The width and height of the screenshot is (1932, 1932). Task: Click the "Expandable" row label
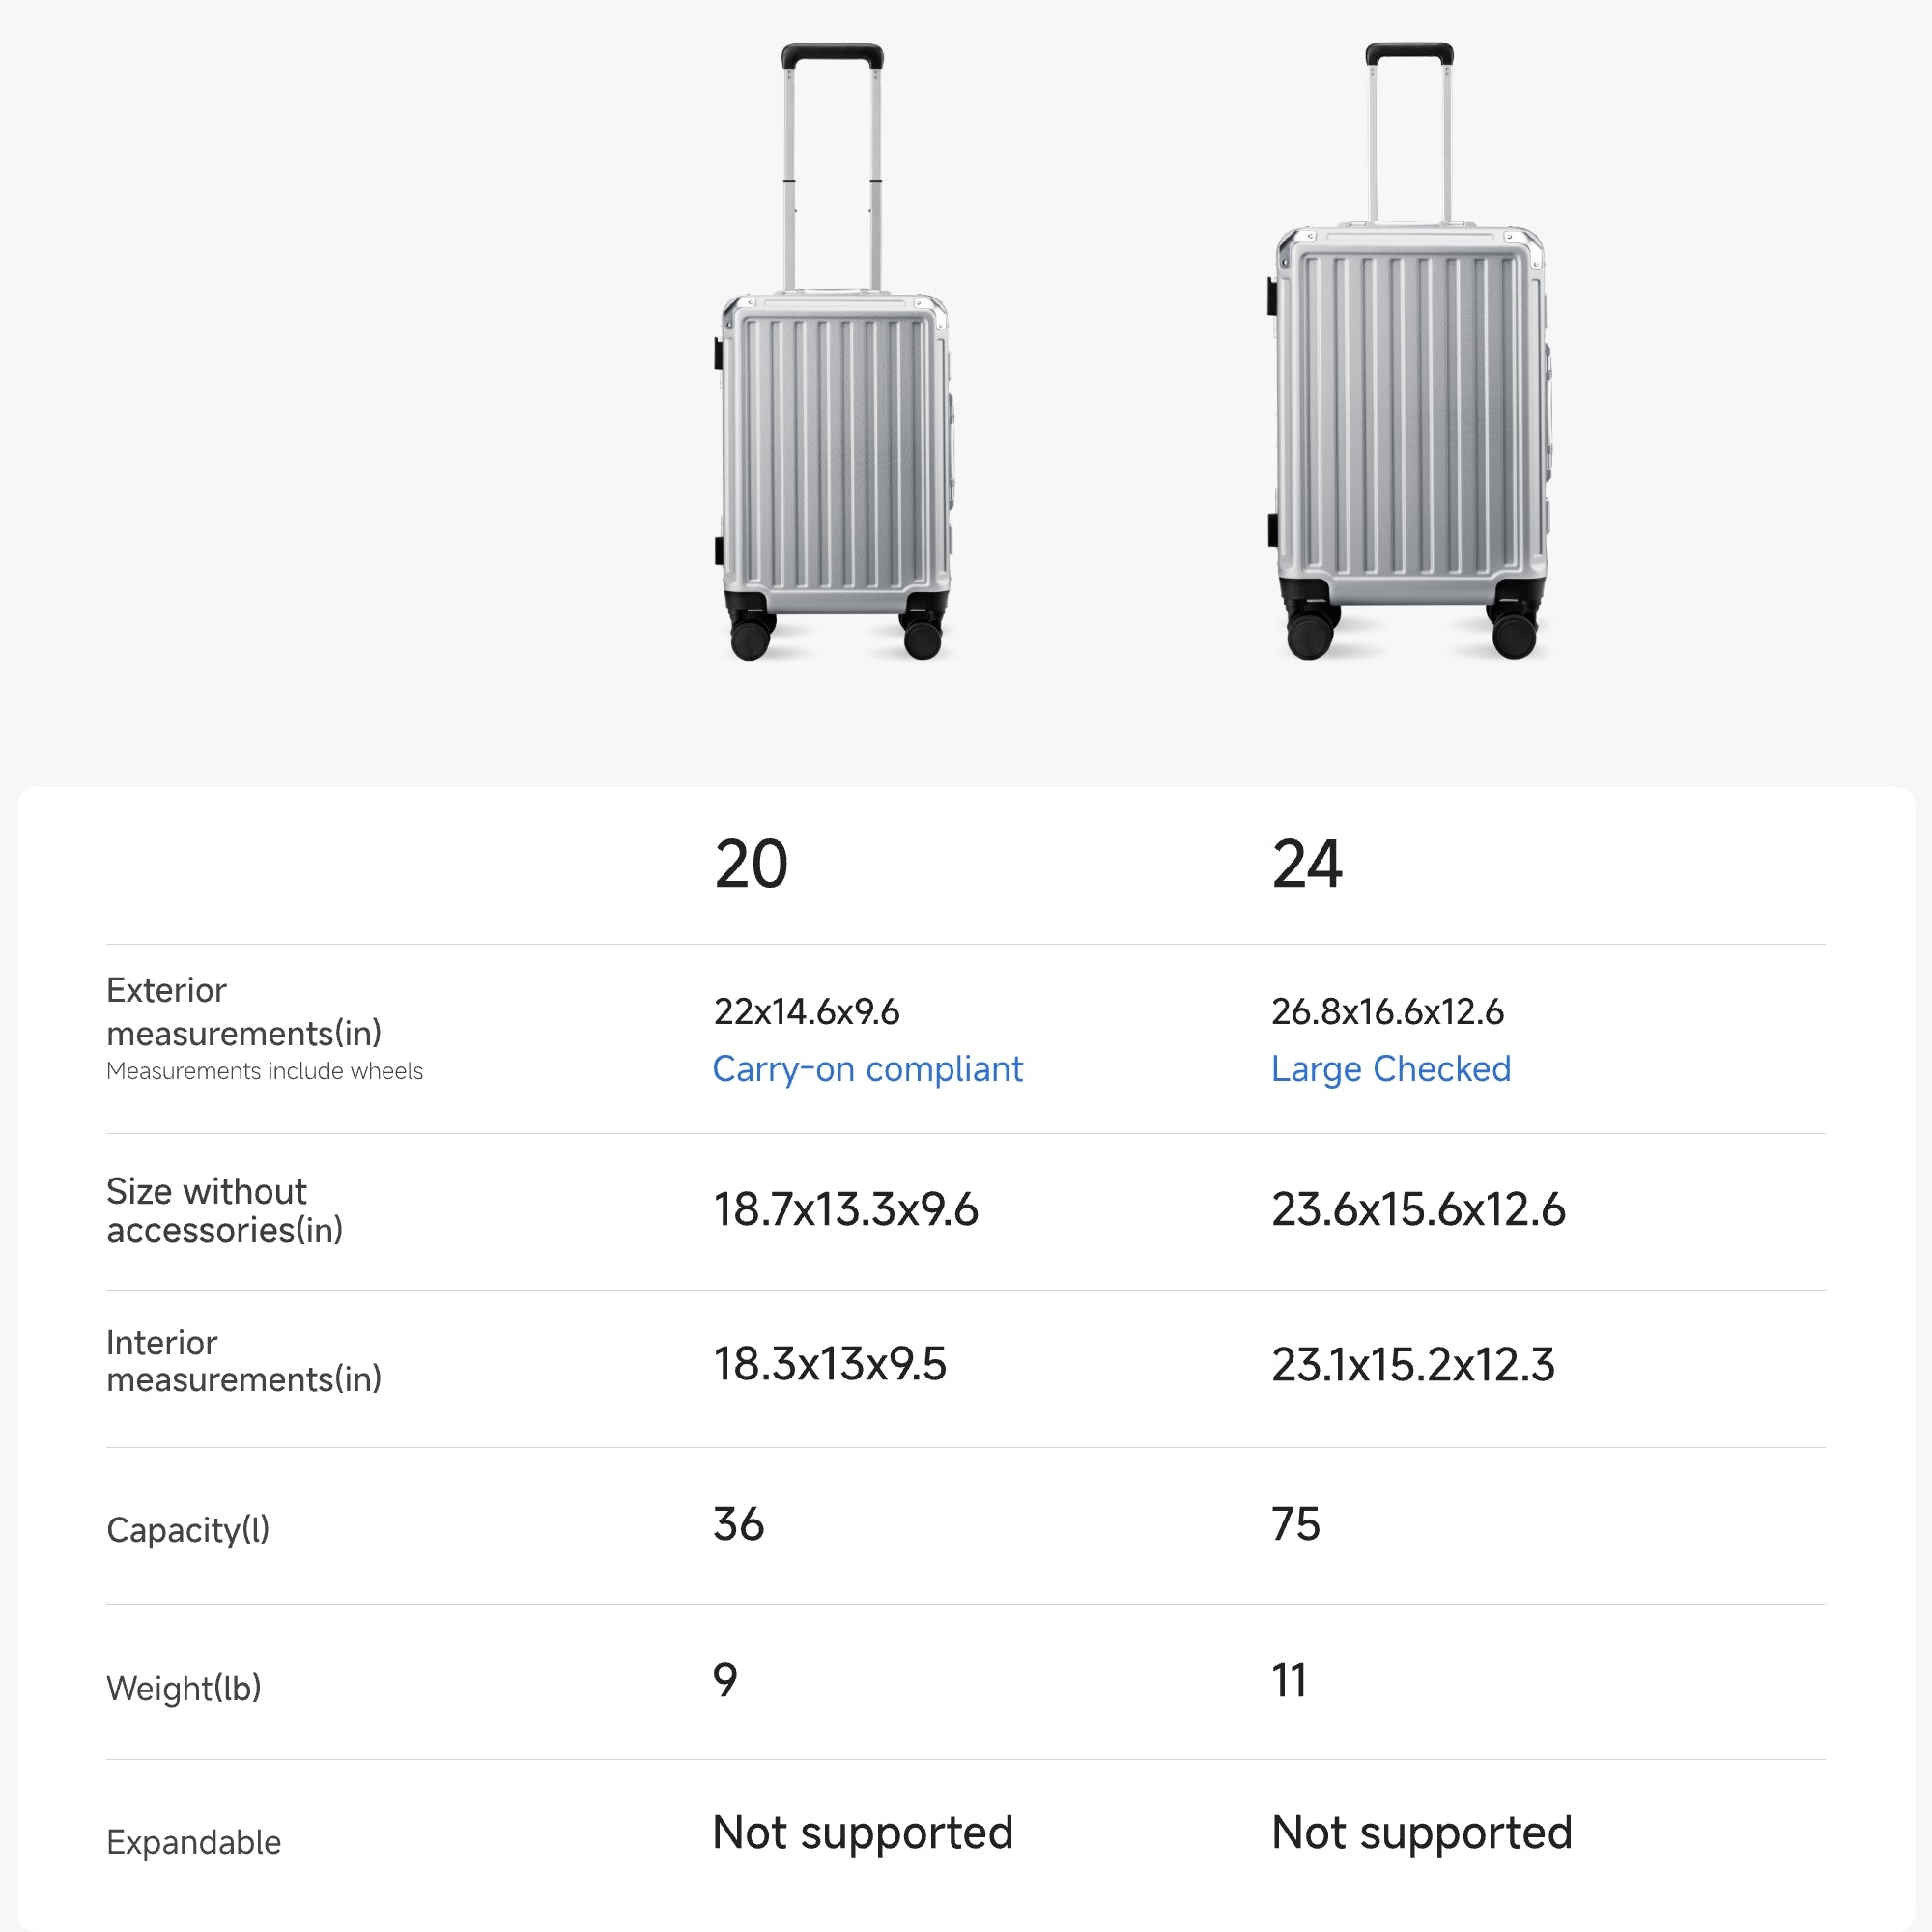point(193,1842)
